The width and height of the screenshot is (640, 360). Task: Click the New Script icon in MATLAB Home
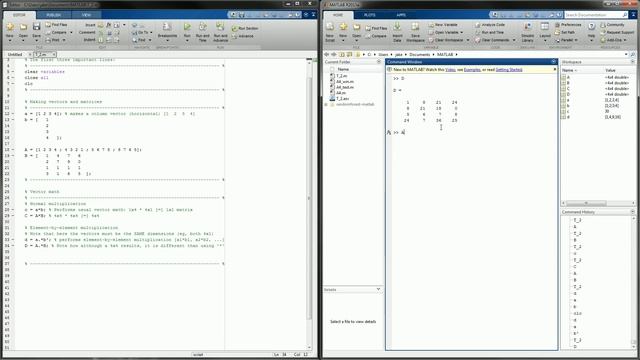click(330, 27)
